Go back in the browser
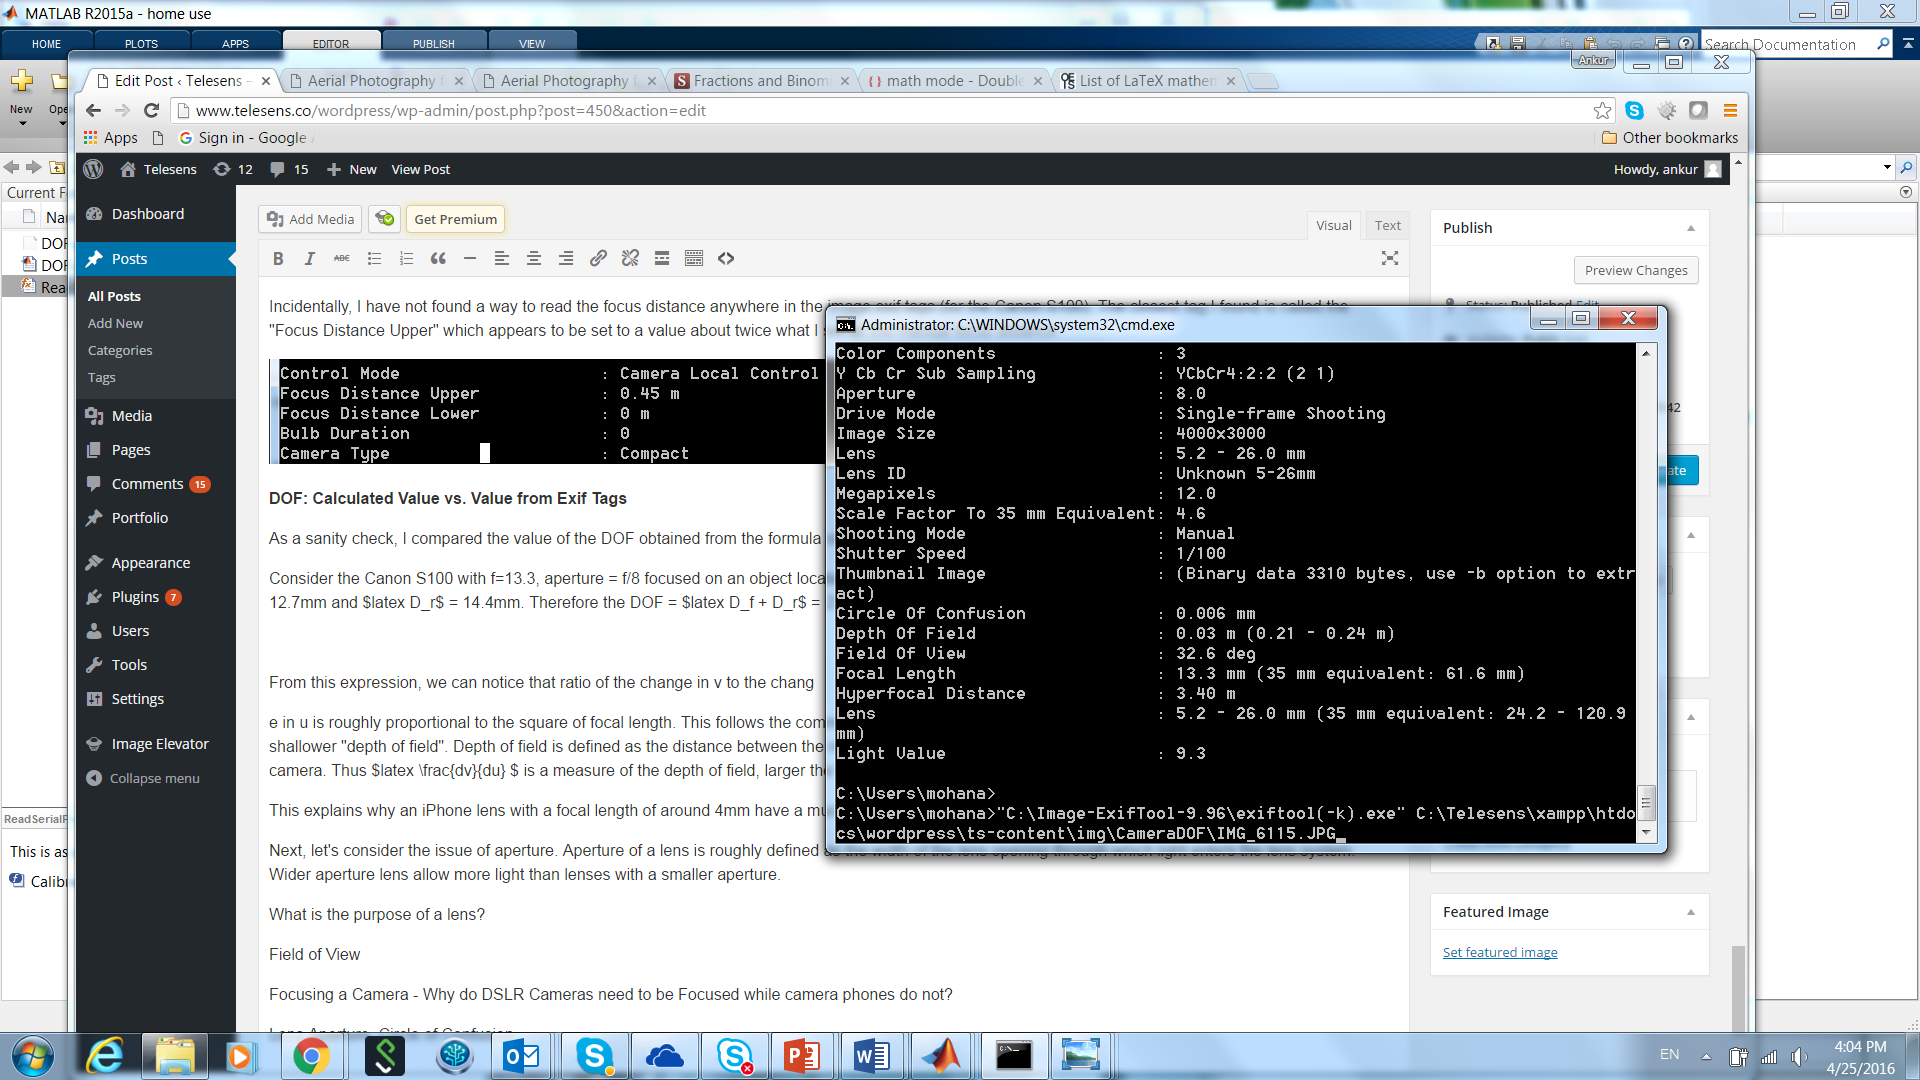1920x1080 pixels. click(93, 110)
